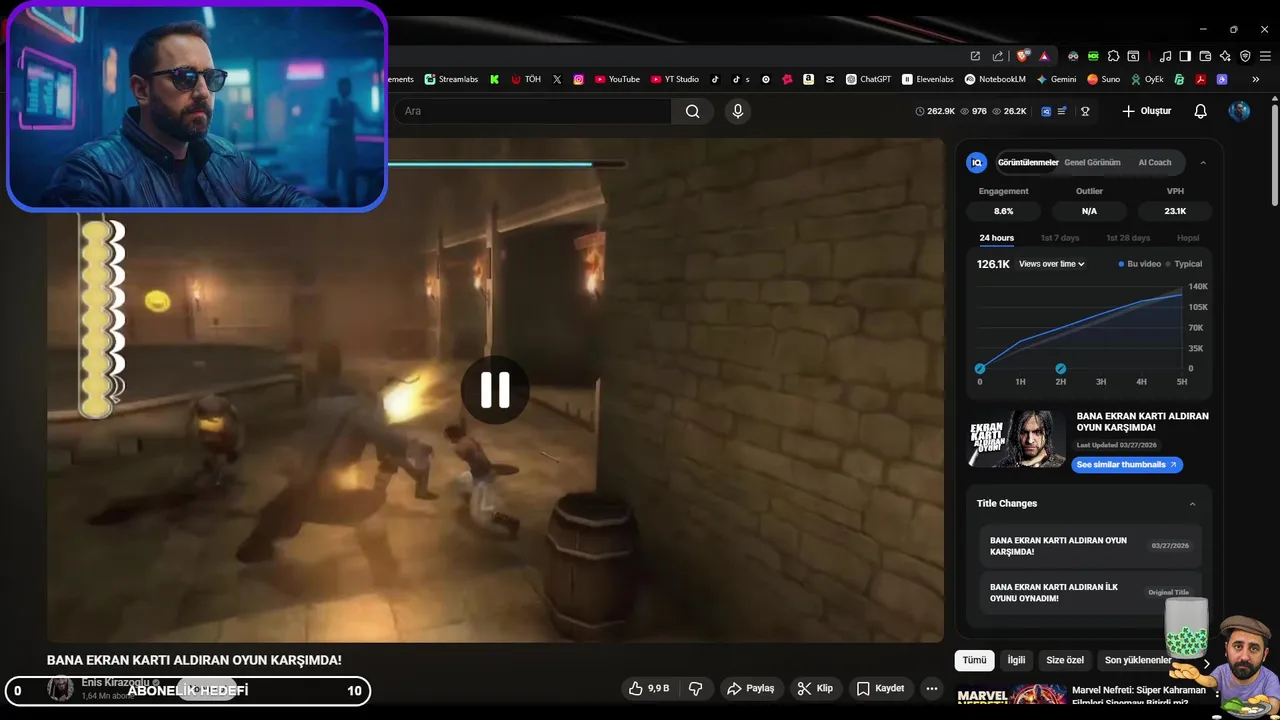Click the YouTube search magnifier button
This screenshot has height=720, width=1280.
(x=692, y=111)
